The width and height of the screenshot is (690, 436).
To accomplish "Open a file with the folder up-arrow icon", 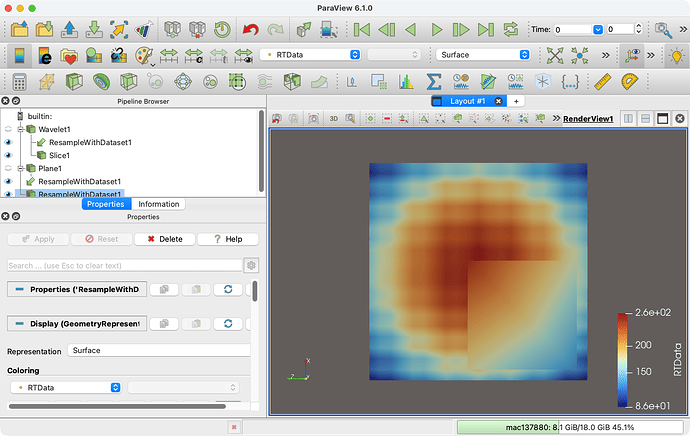I will pyautogui.click(x=19, y=29).
